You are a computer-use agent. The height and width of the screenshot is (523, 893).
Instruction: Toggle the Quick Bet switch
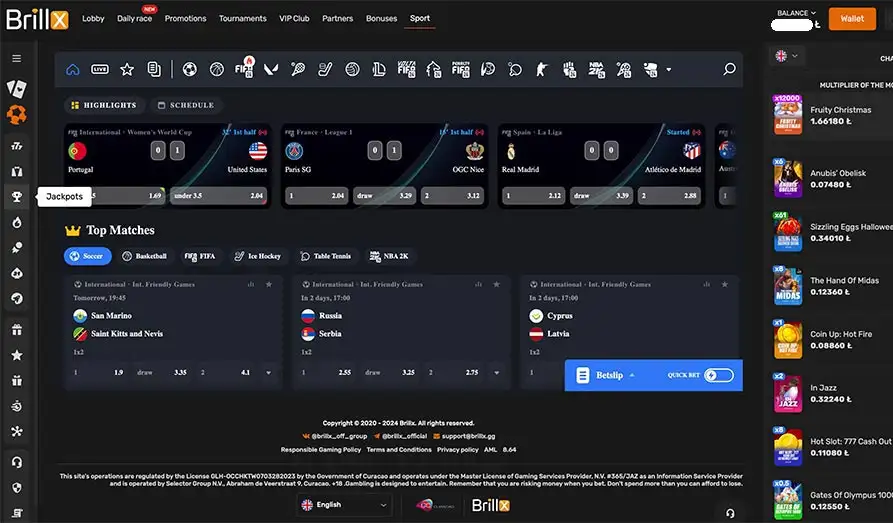point(719,375)
